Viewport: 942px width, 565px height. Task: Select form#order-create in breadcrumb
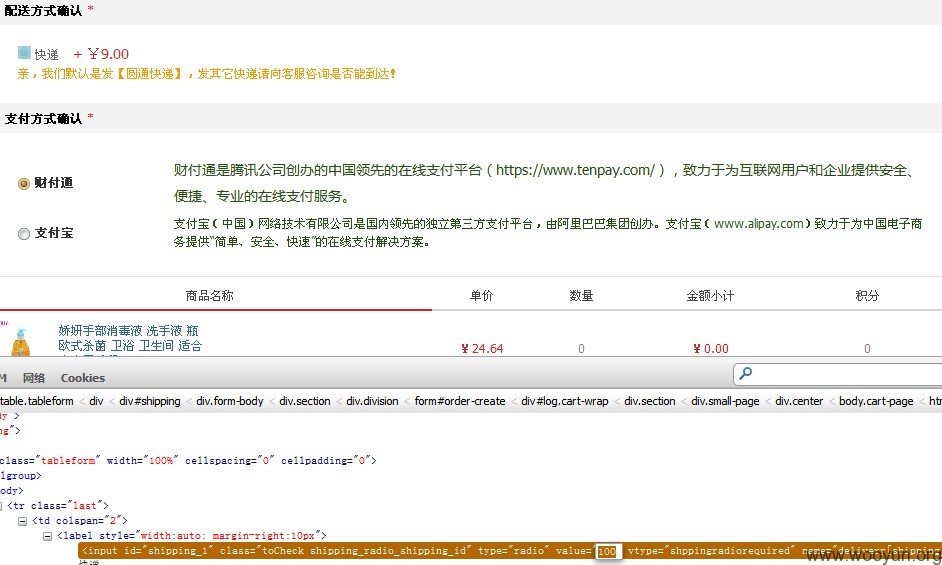(x=460, y=401)
